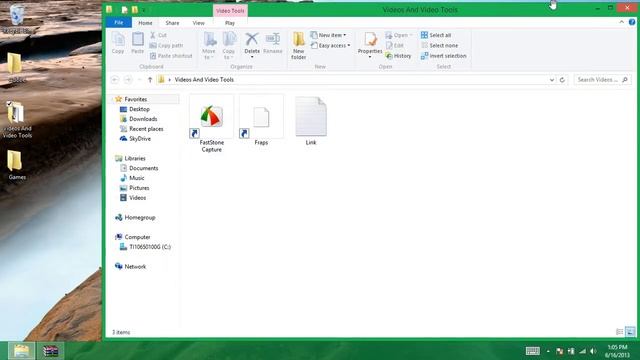
Task: Select Recycle Bin on desktop
Action: (17, 19)
